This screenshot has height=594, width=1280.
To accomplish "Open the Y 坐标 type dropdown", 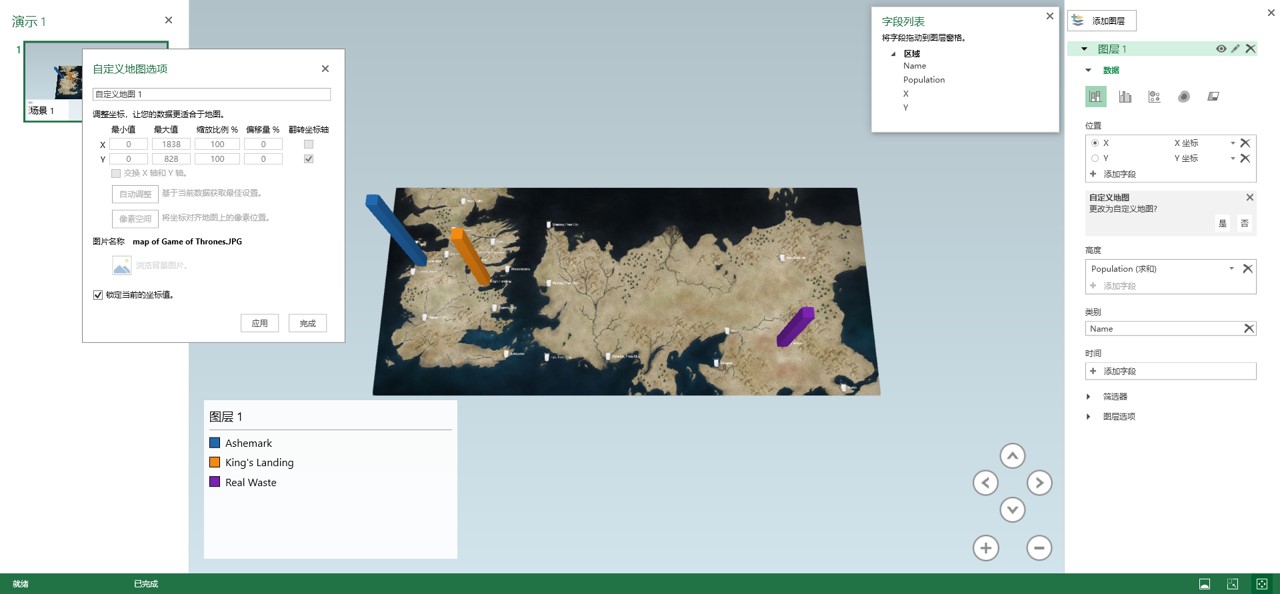I will [x=1232, y=158].
